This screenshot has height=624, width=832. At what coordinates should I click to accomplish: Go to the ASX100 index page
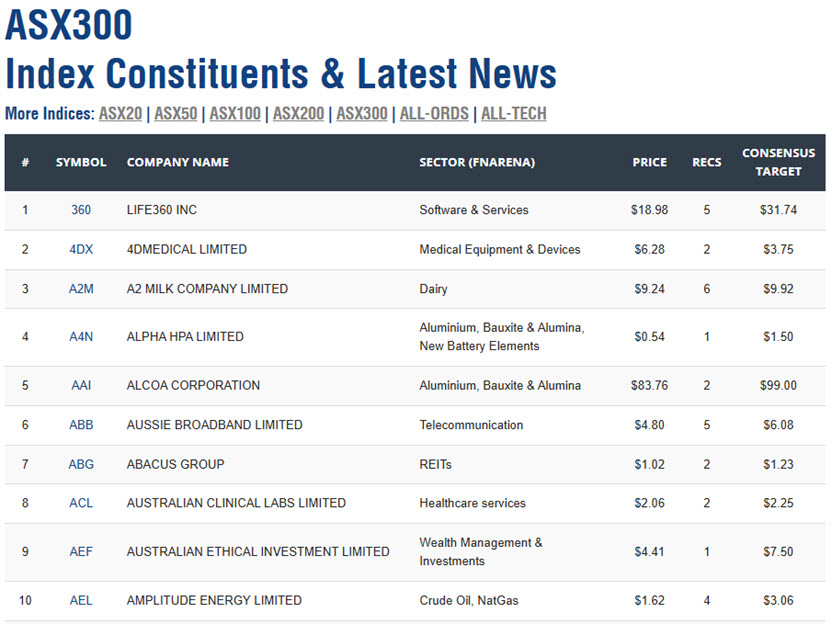[235, 113]
